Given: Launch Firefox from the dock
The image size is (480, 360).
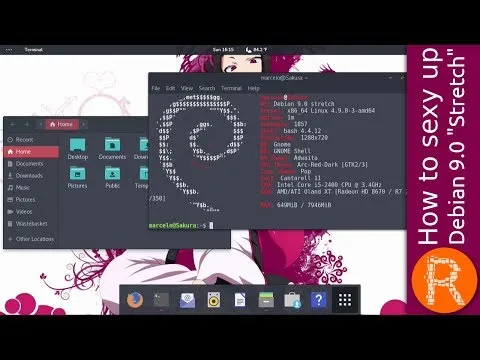Looking at the screenshot, I should (x=135, y=300).
